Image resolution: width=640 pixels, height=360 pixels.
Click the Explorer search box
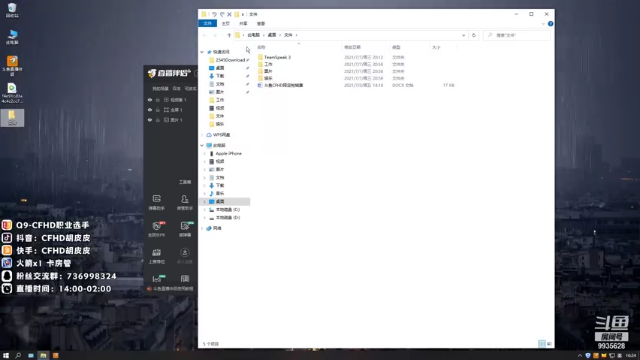517,36
